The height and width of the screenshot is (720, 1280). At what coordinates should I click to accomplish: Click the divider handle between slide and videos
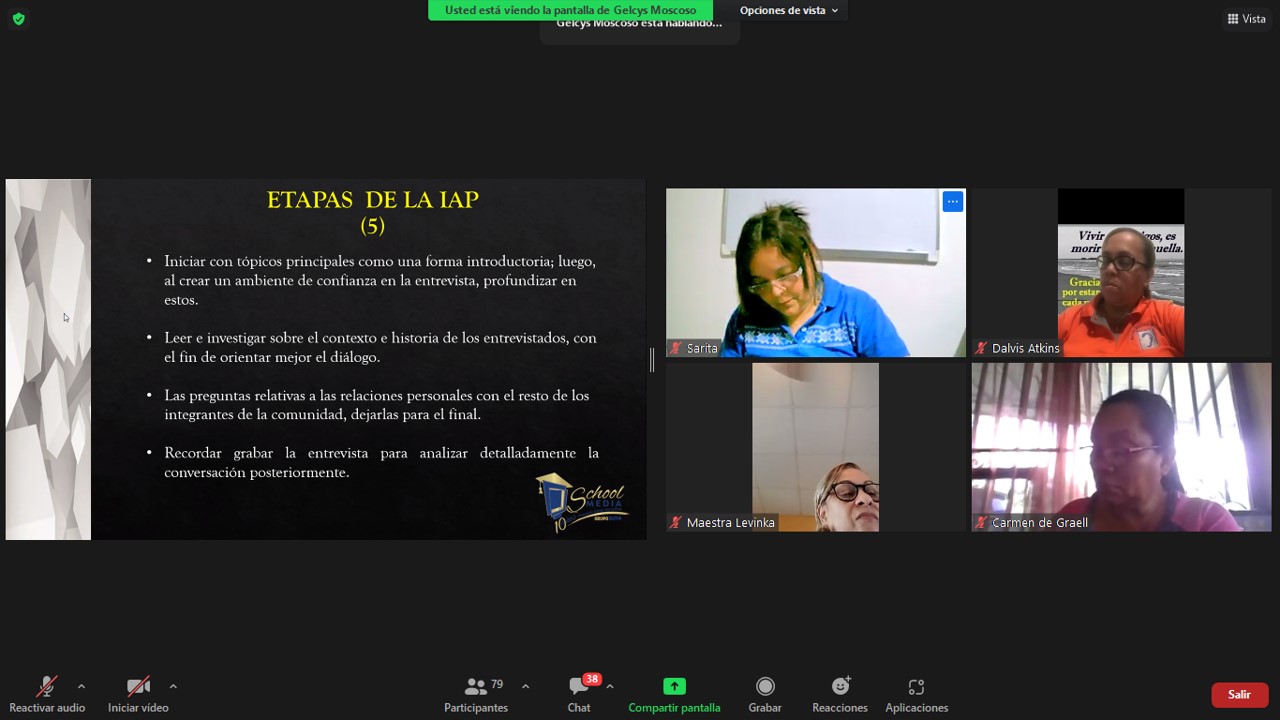[x=652, y=360]
